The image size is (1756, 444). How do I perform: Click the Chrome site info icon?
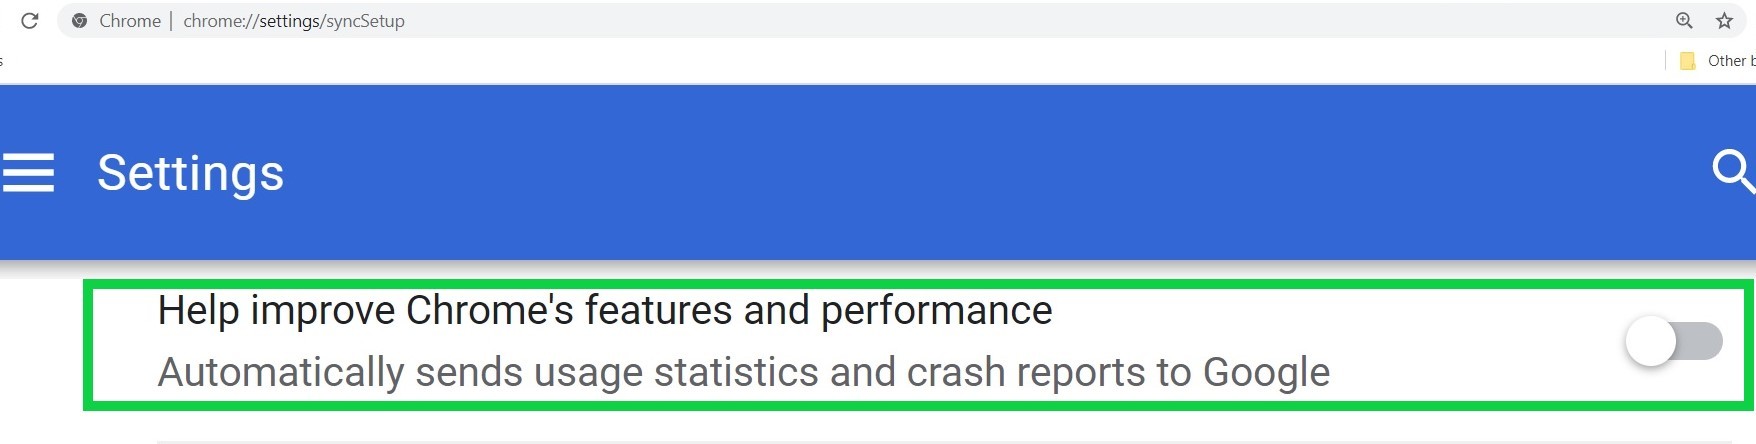80,21
